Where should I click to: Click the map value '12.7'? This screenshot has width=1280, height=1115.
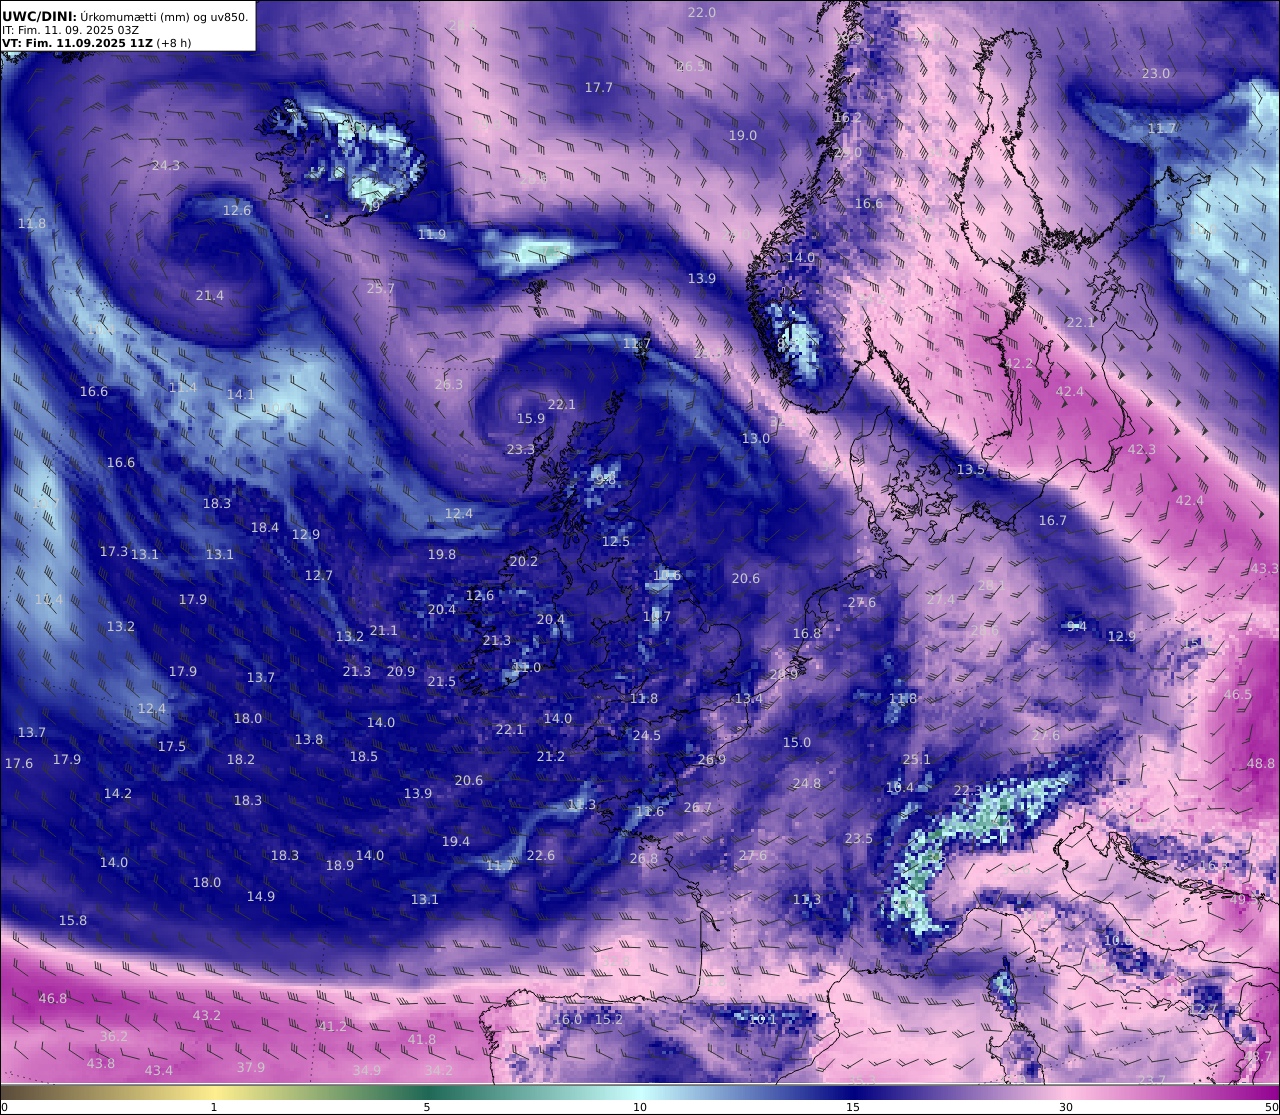[319, 575]
